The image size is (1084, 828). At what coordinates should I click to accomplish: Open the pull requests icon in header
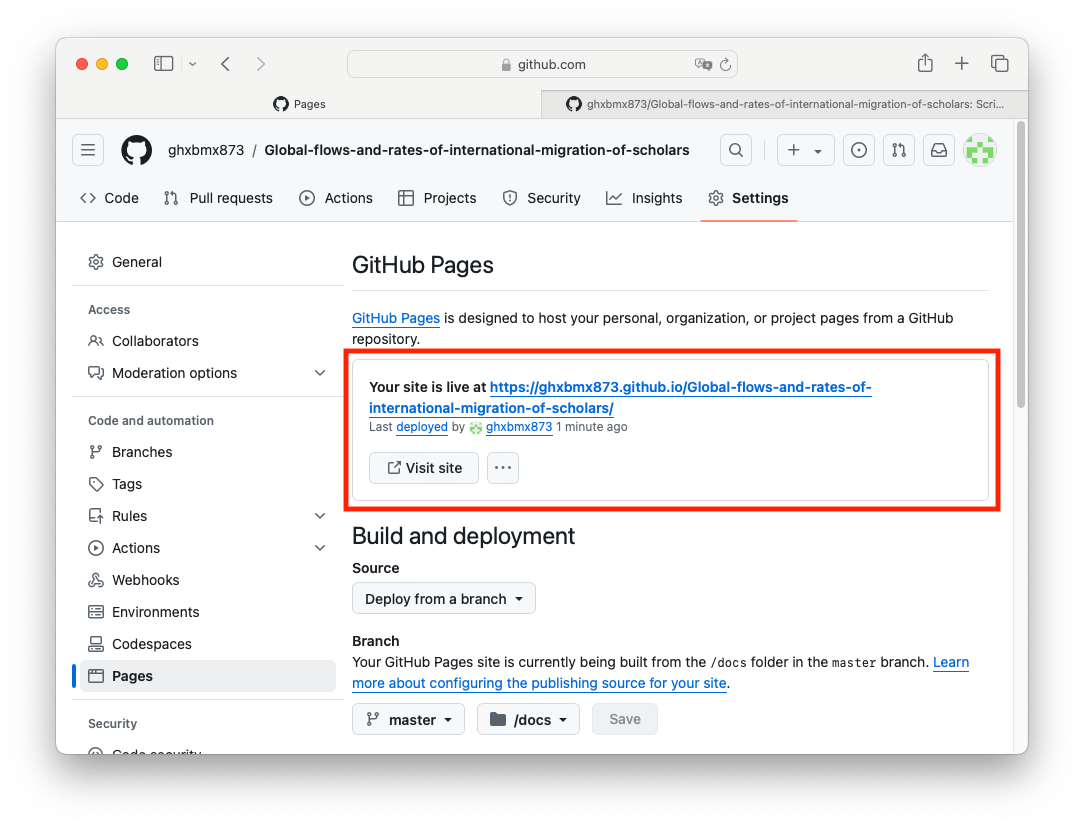pos(898,150)
